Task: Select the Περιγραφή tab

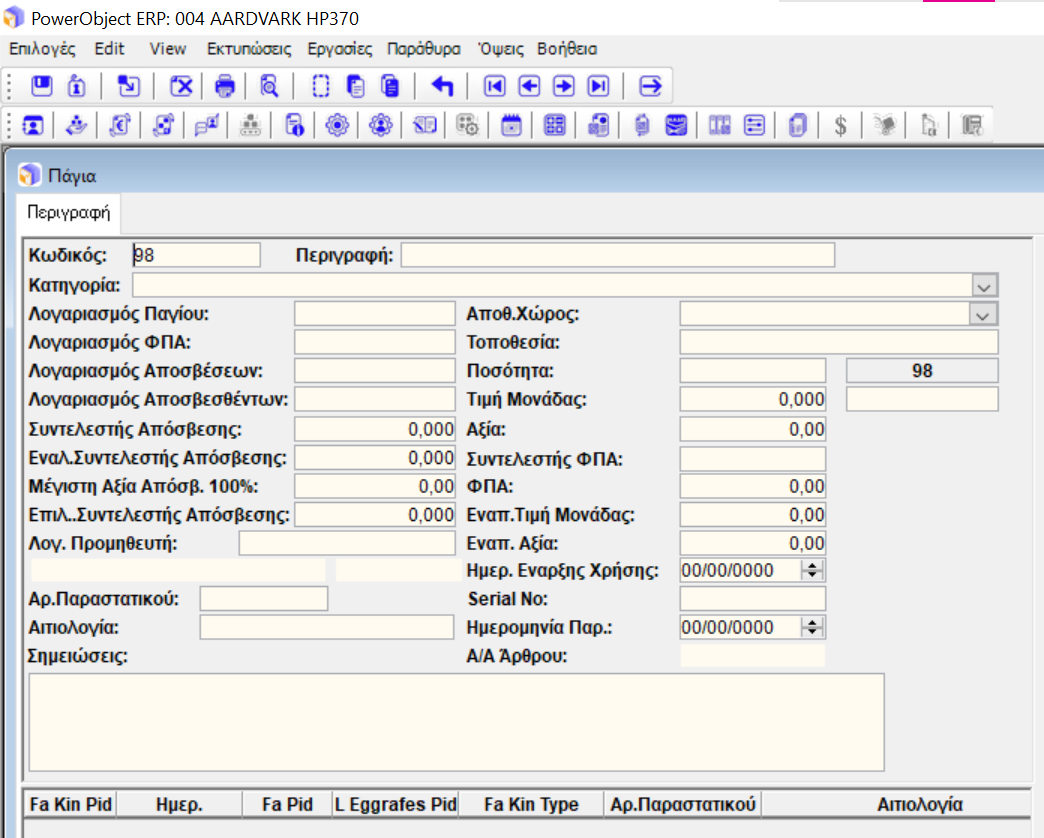Action: (x=68, y=212)
